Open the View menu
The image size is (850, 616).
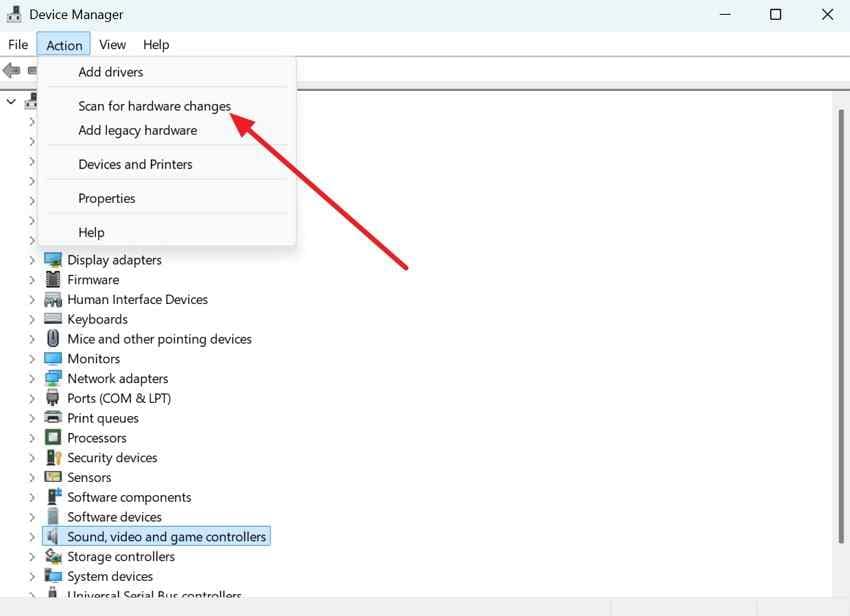pos(112,44)
